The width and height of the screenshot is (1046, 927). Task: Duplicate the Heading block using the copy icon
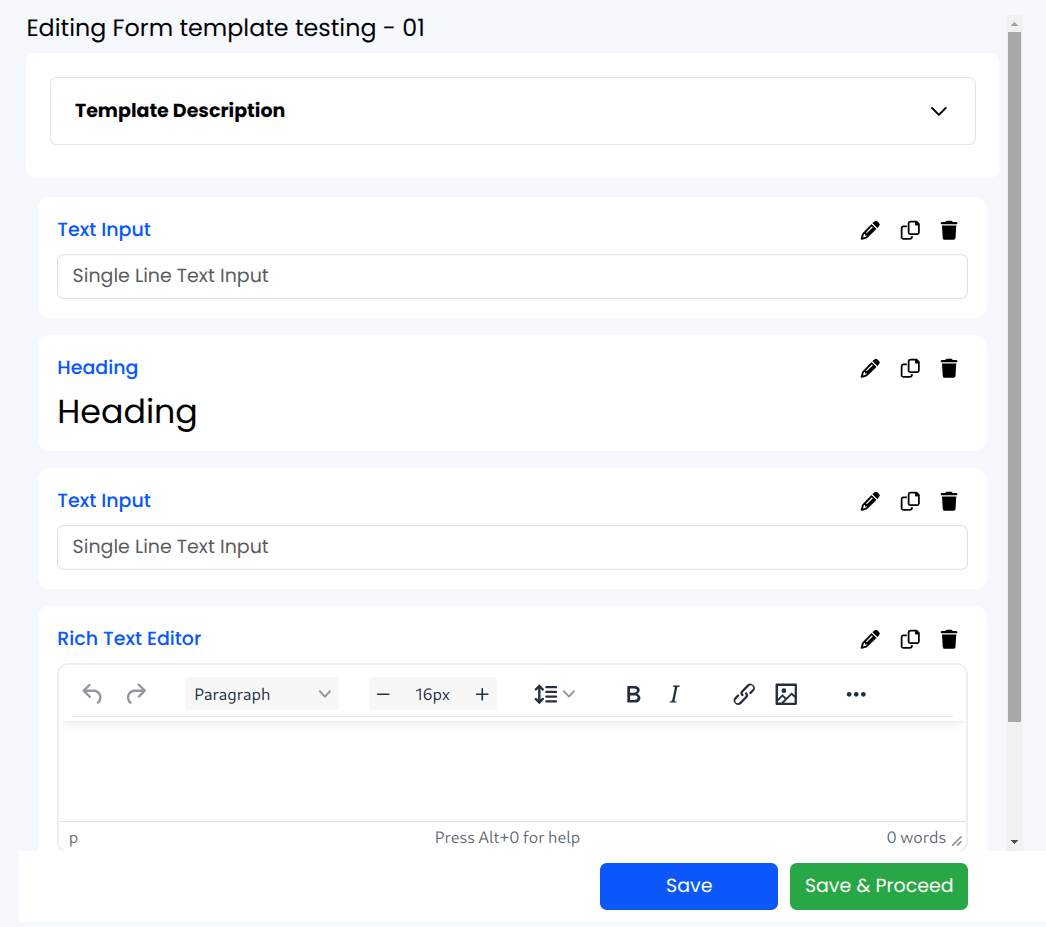[910, 368]
